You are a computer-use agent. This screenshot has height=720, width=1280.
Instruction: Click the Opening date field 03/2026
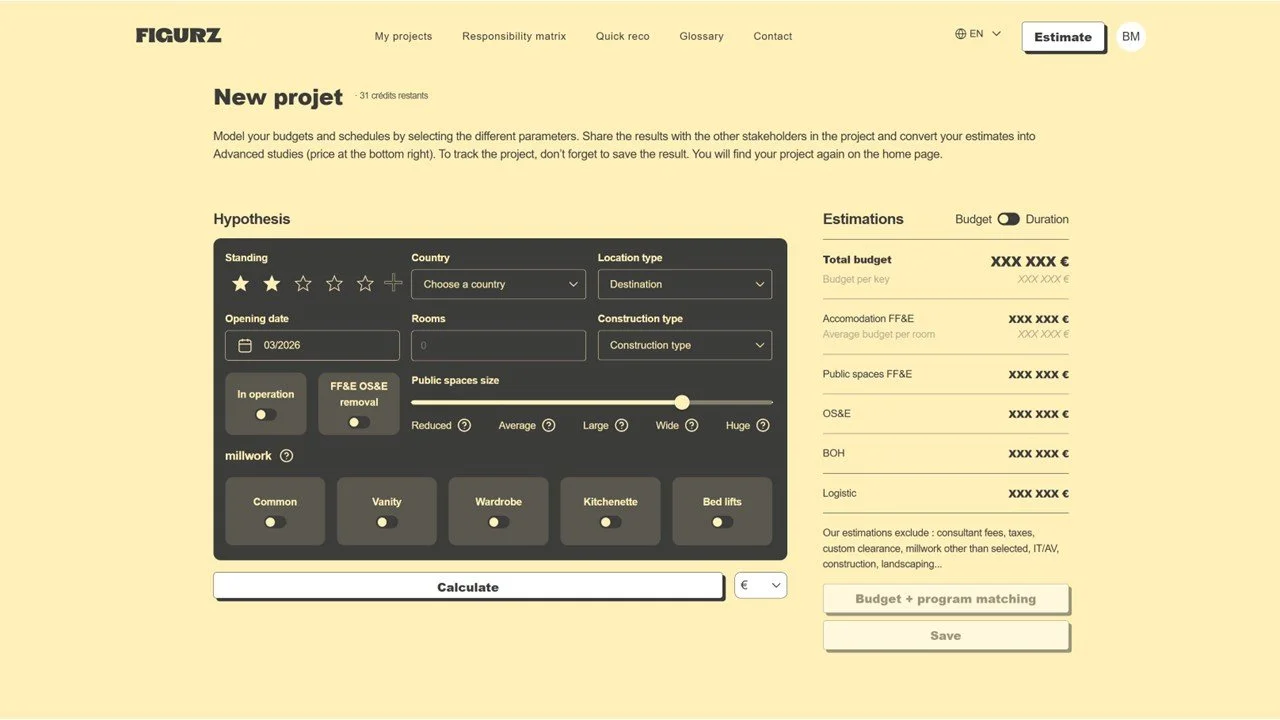(312, 345)
